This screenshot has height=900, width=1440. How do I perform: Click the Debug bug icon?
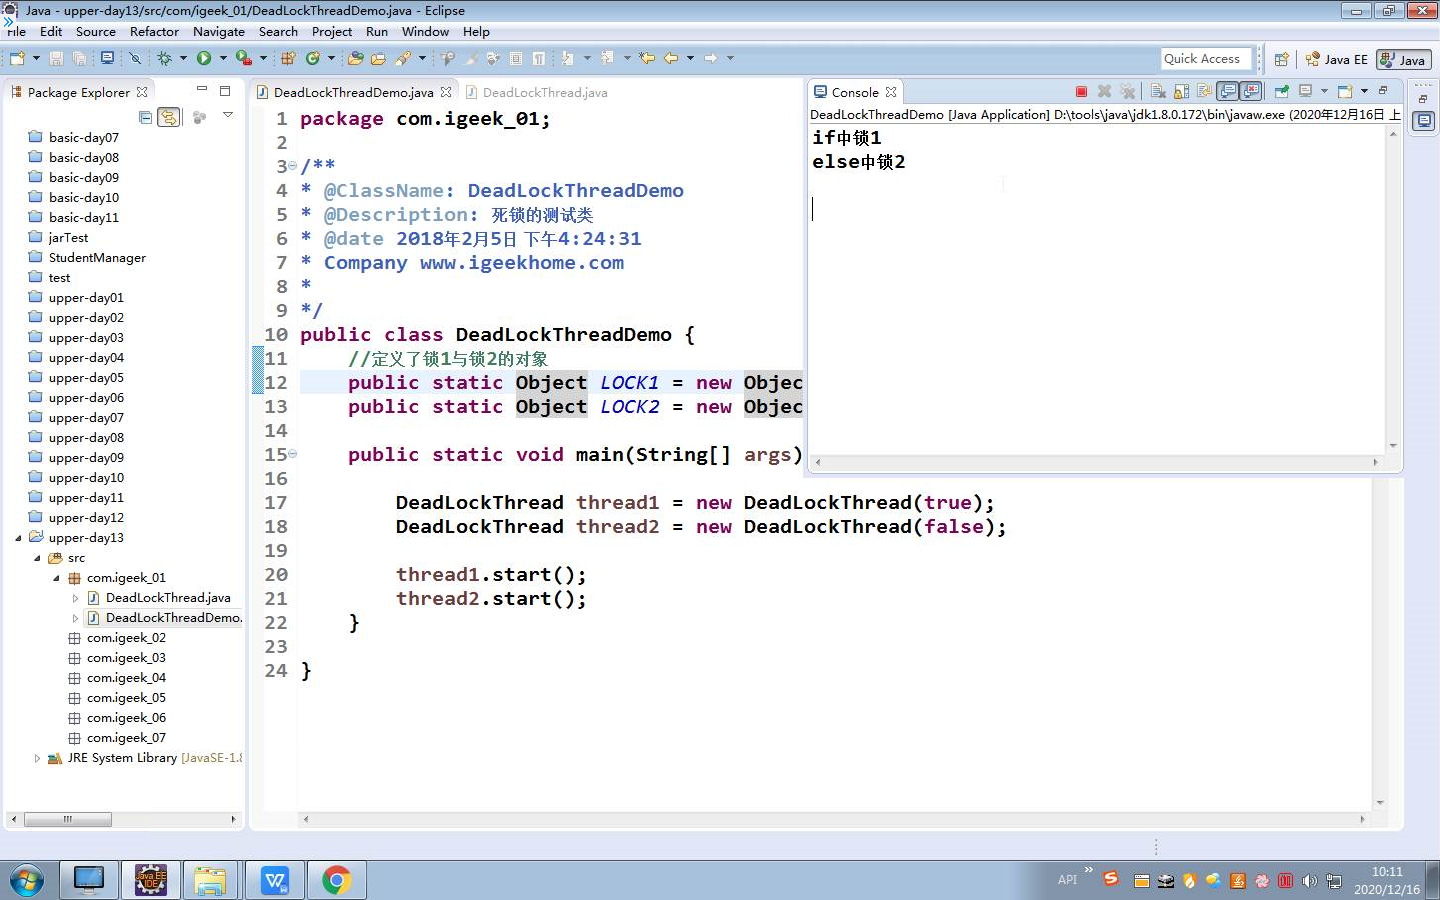coord(164,58)
